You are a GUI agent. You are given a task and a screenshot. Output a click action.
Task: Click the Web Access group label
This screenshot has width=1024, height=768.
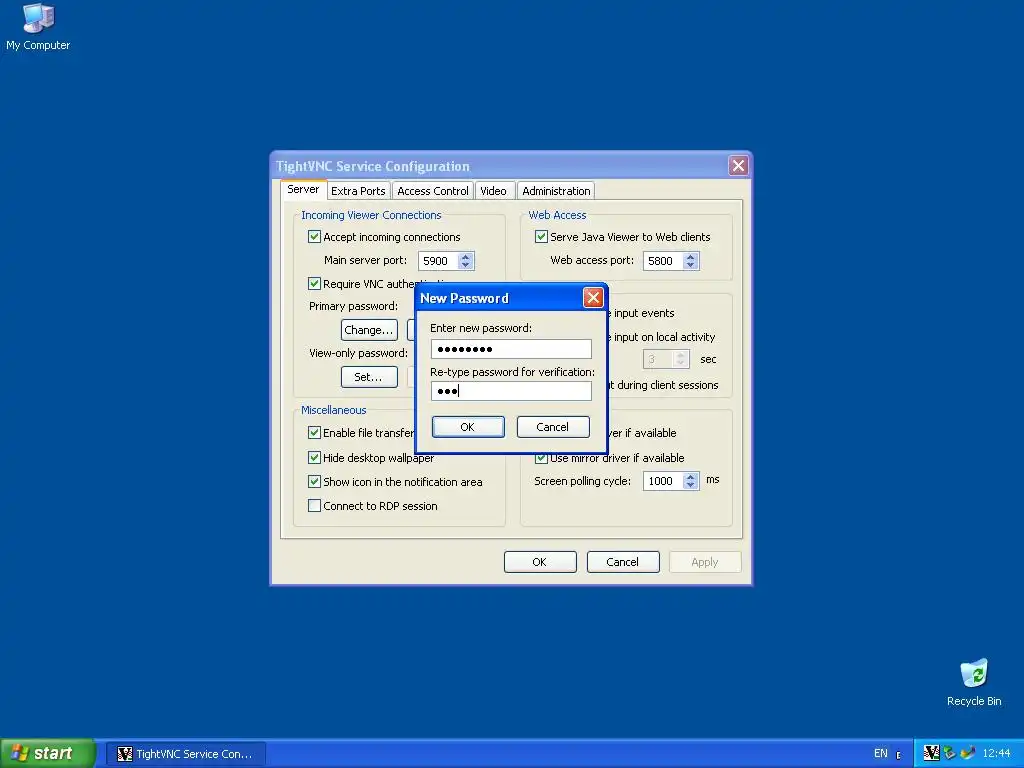tap(557, 215)
